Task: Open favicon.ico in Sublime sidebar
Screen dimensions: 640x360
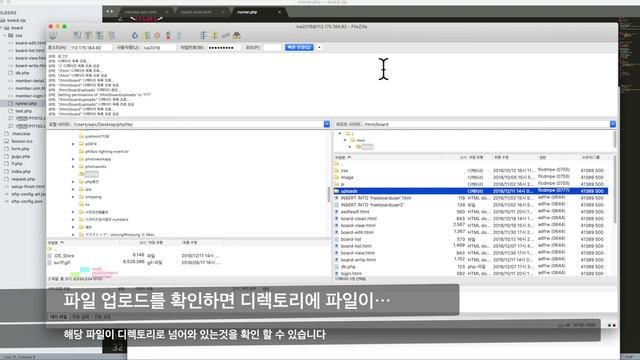Action: click(x=22, y=141)
